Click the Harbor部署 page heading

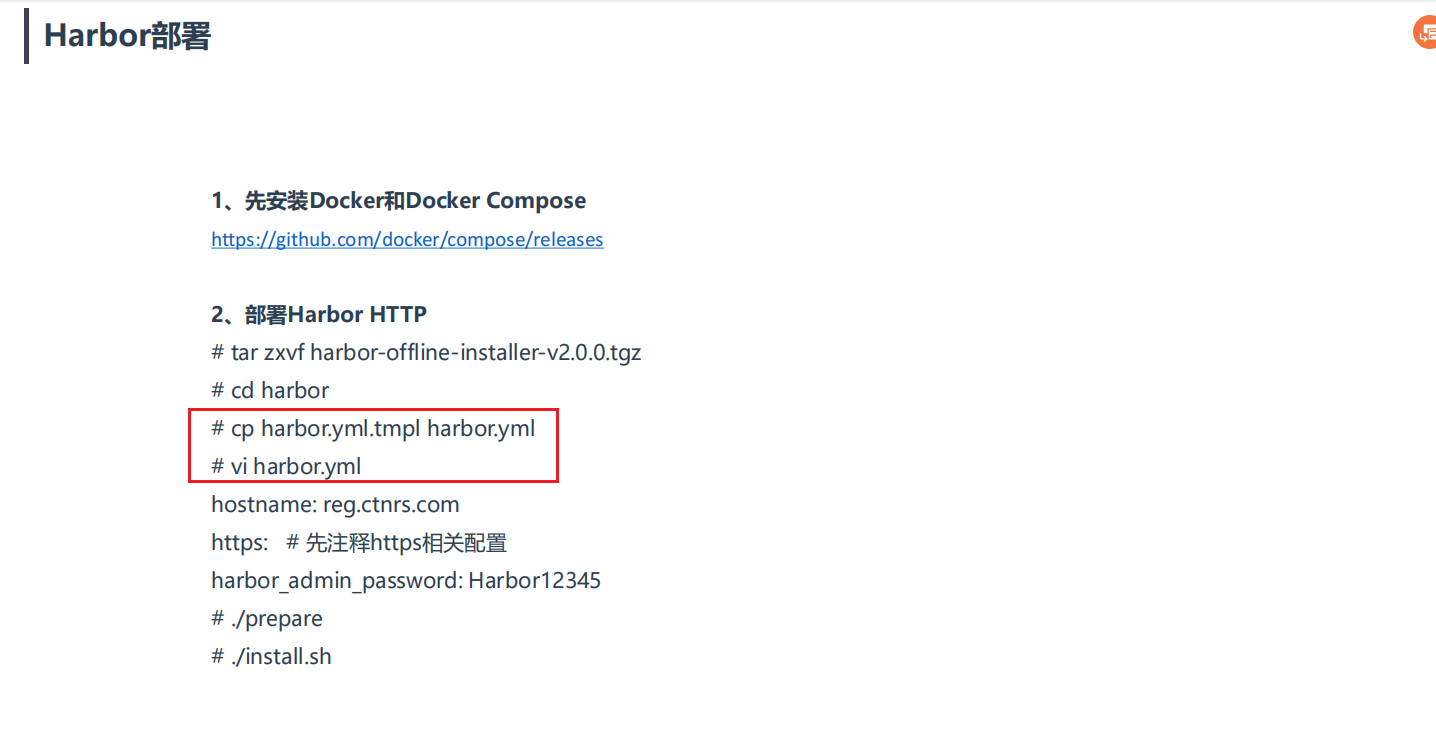click(x=127, y=36)
